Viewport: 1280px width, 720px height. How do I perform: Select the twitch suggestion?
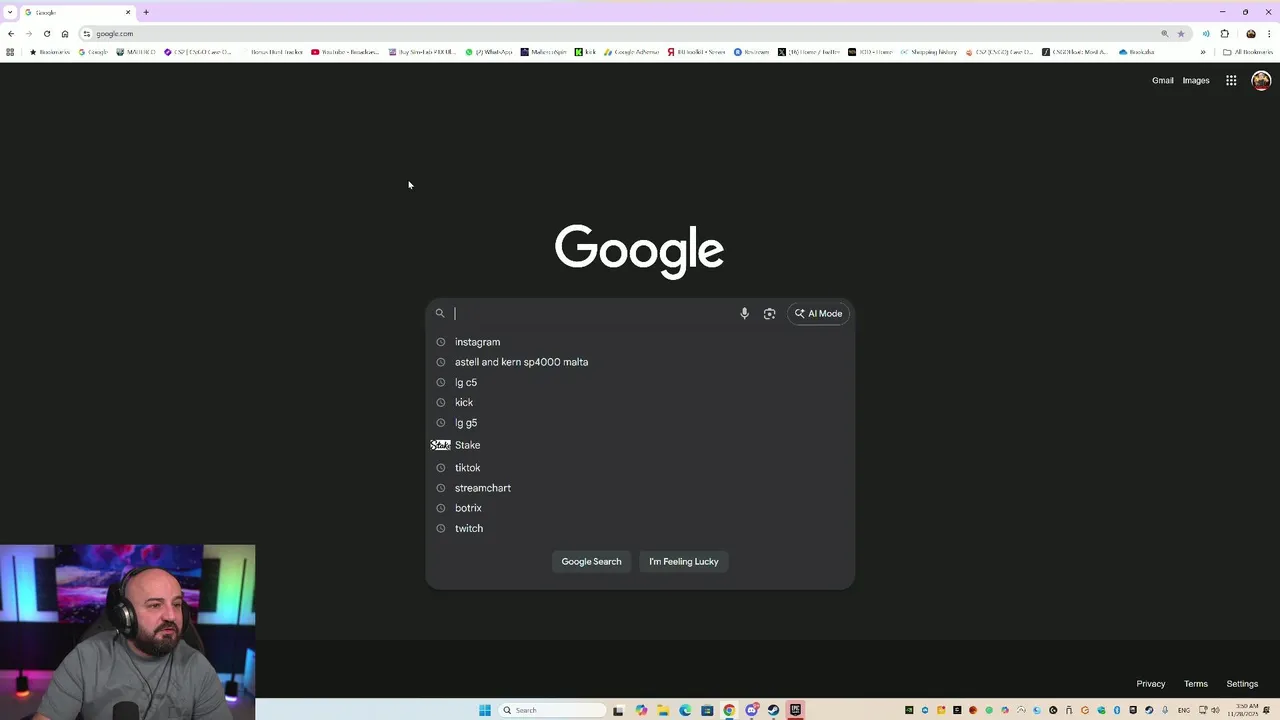tap(640, 528)
